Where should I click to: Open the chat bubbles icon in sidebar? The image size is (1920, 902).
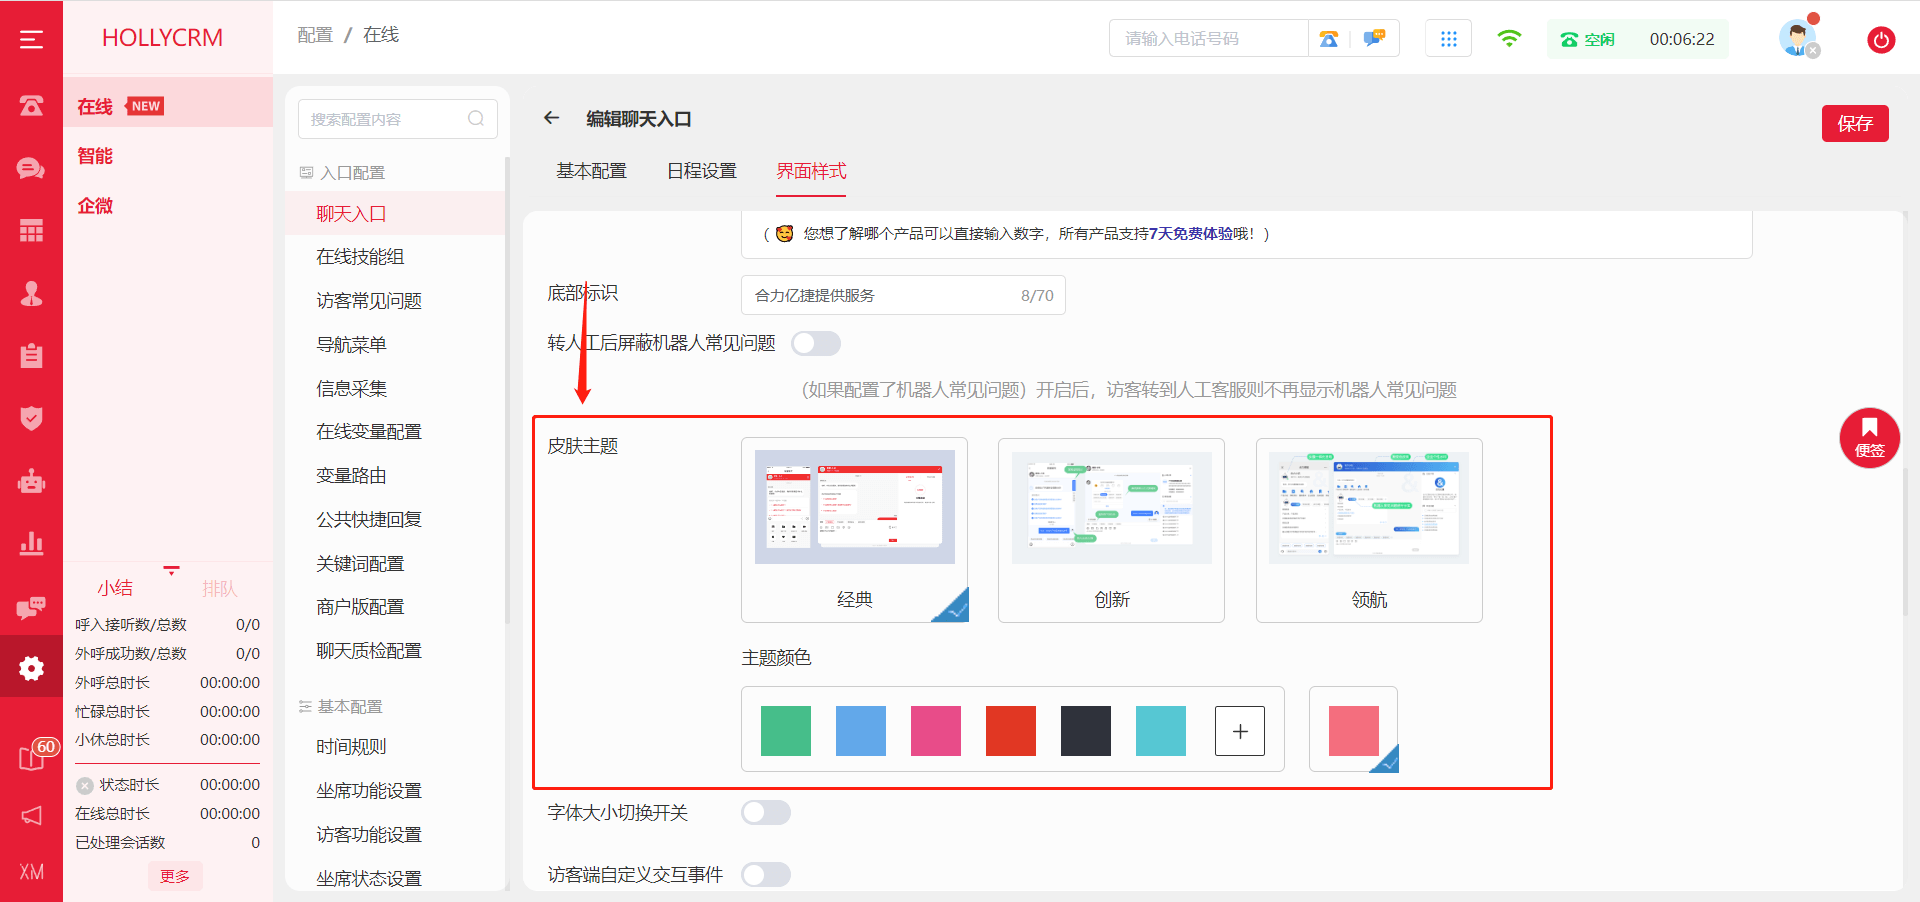pos(31,168)
